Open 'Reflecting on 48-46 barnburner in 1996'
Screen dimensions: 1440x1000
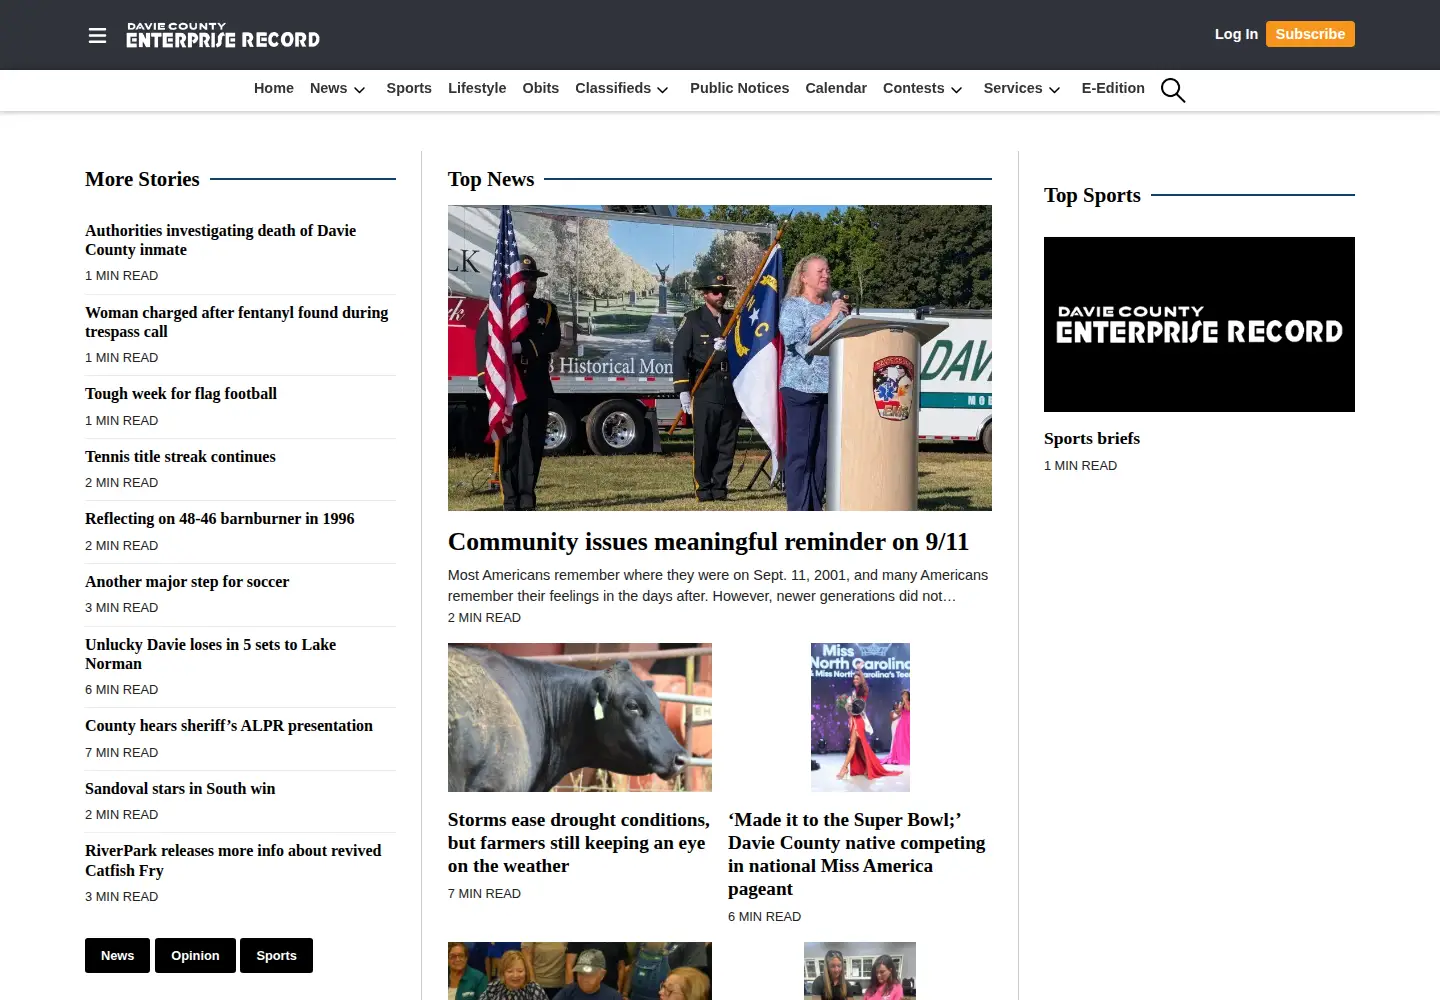[x=220, y=519]
